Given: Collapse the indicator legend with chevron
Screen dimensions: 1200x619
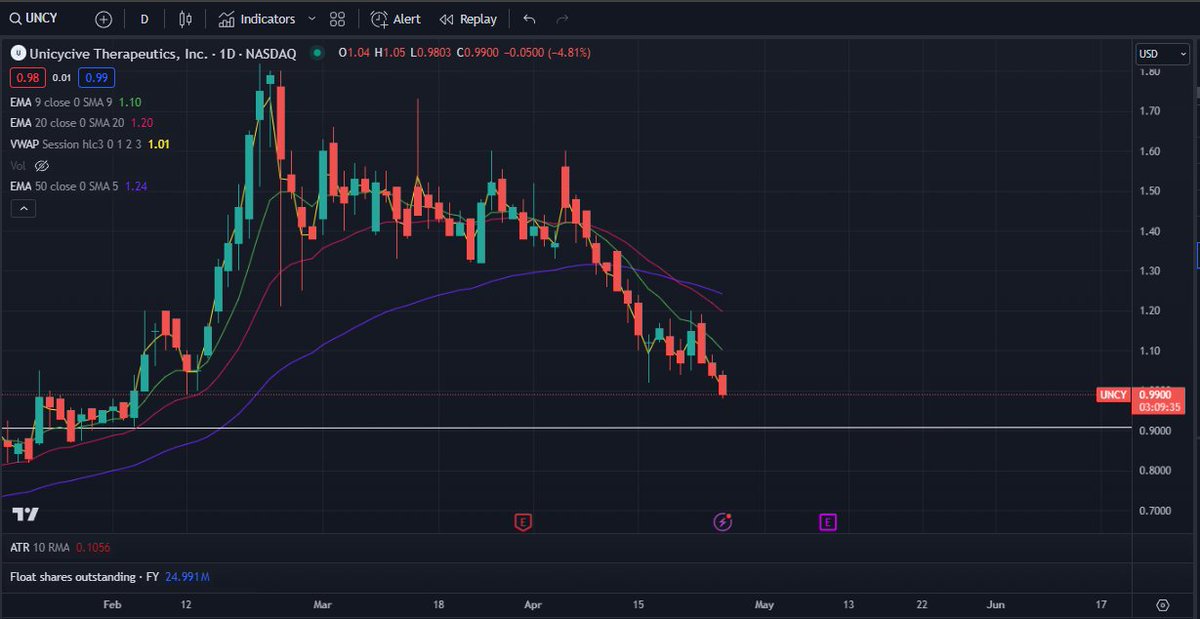Looking at the screenshot, I should (x=25, y=209).
